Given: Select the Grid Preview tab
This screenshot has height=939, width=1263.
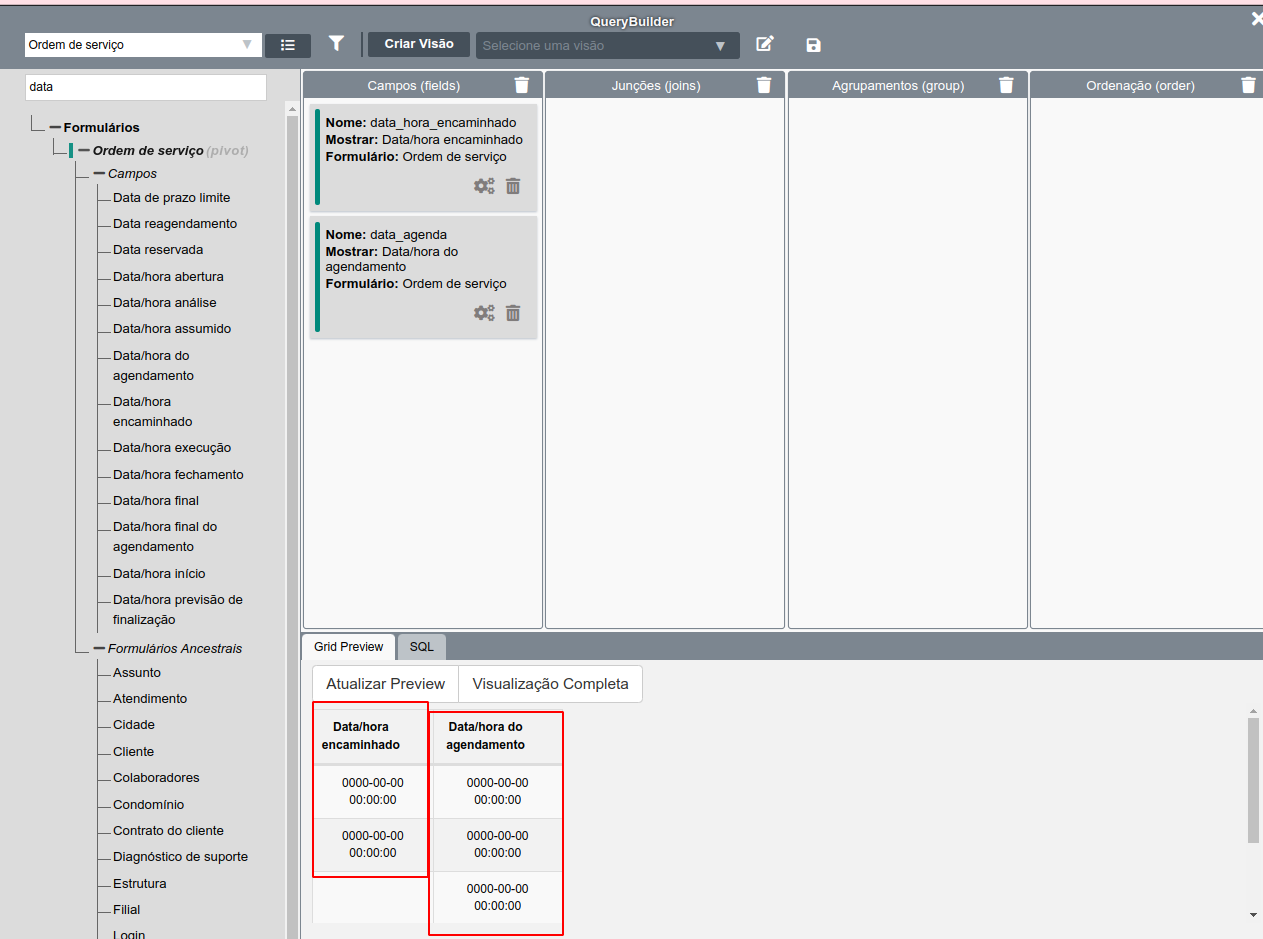Looking at the screenshot, I should coord(348,646).
